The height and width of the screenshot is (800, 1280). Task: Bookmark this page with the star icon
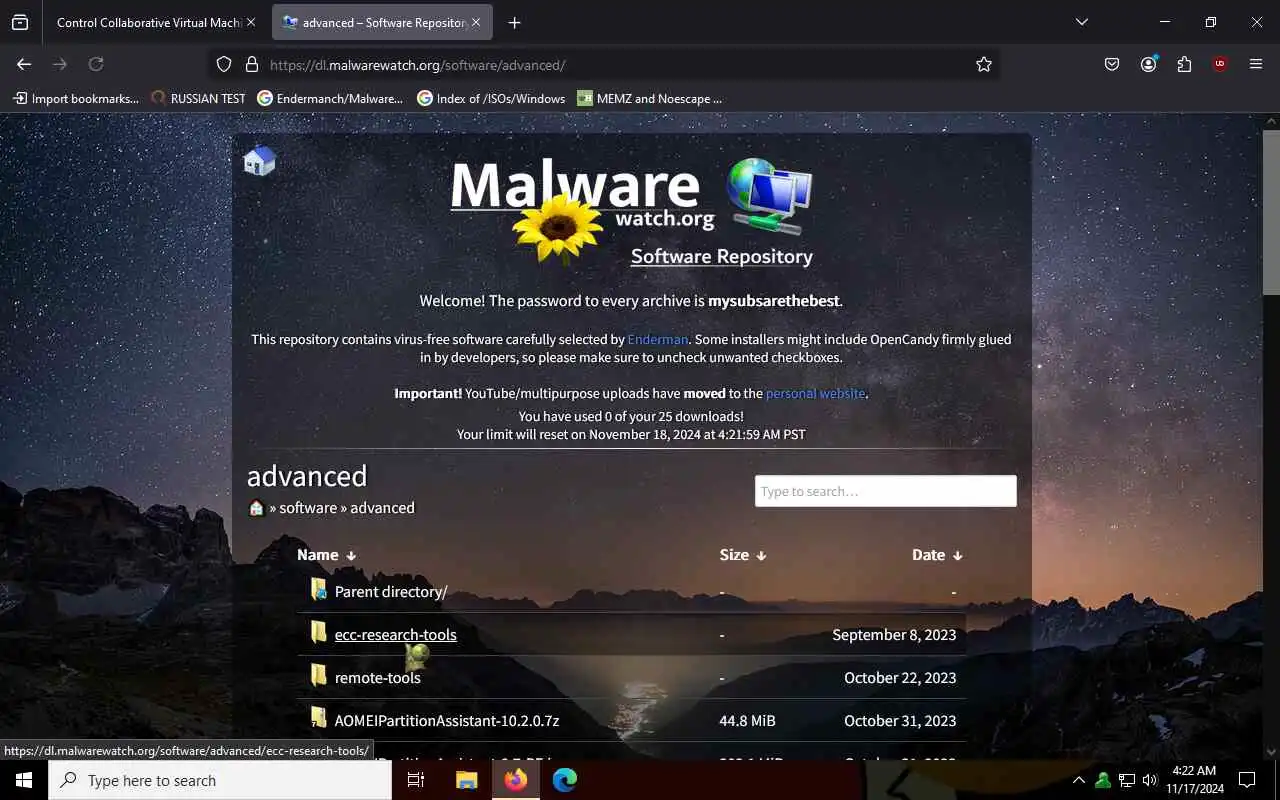[984, 64]
